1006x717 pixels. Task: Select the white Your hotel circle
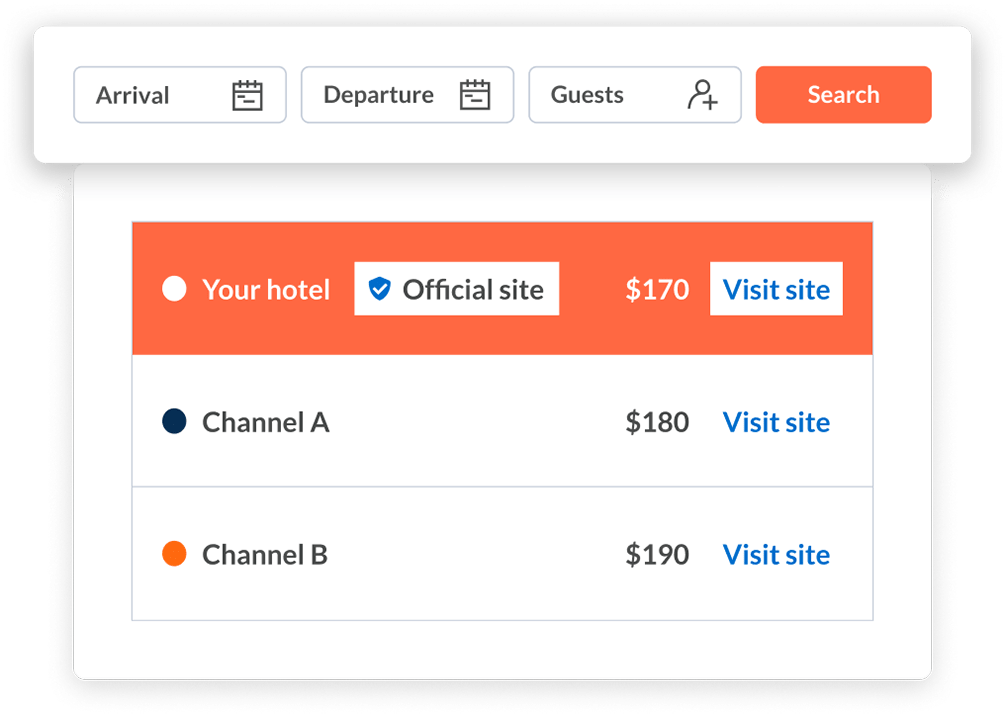(174, 289)
